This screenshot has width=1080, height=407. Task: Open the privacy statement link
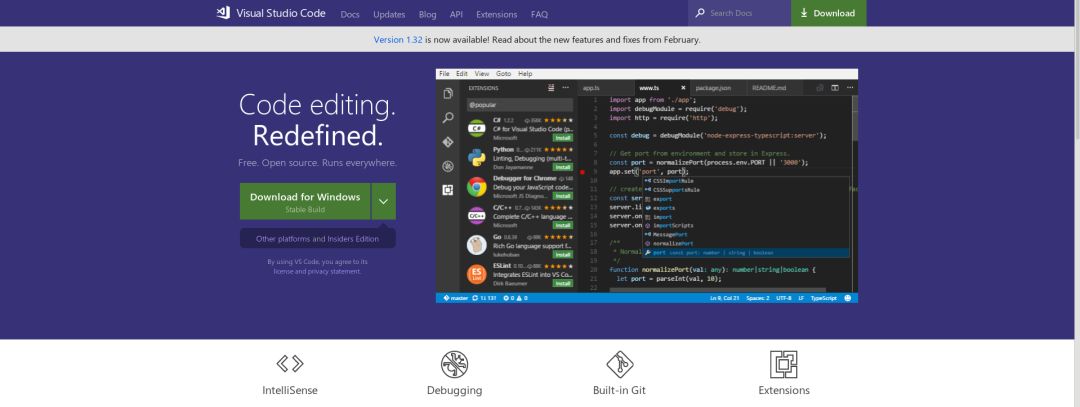pos(334,271)
